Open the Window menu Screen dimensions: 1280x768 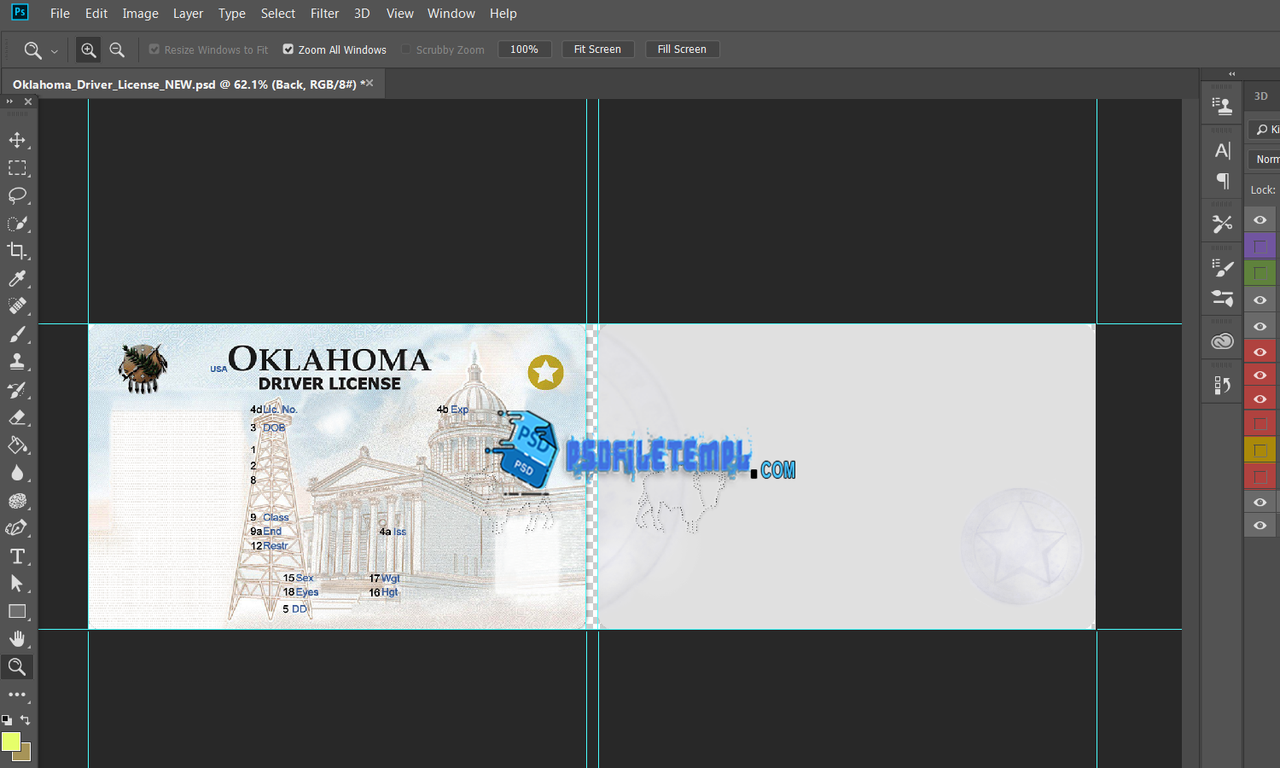[451, 13]
